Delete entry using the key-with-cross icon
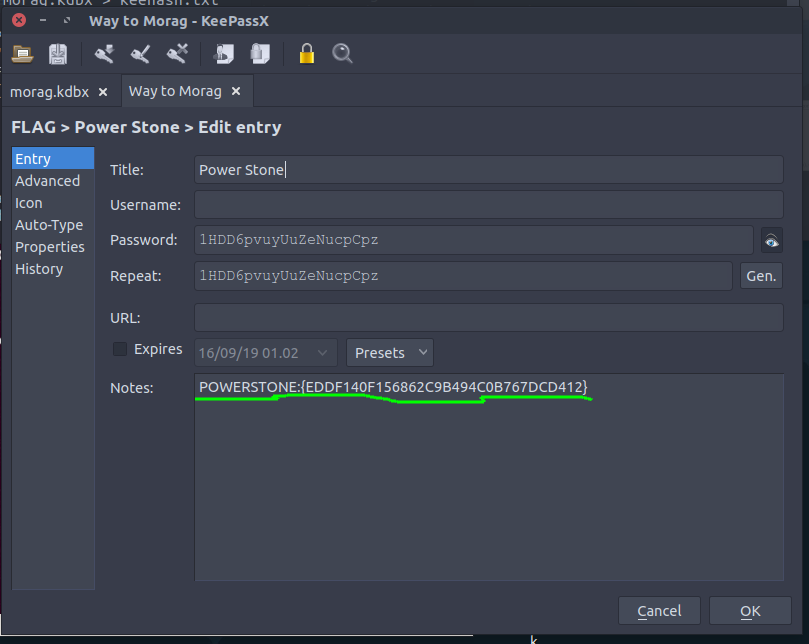This screenshot has height=644, width=809. point(176,53)
